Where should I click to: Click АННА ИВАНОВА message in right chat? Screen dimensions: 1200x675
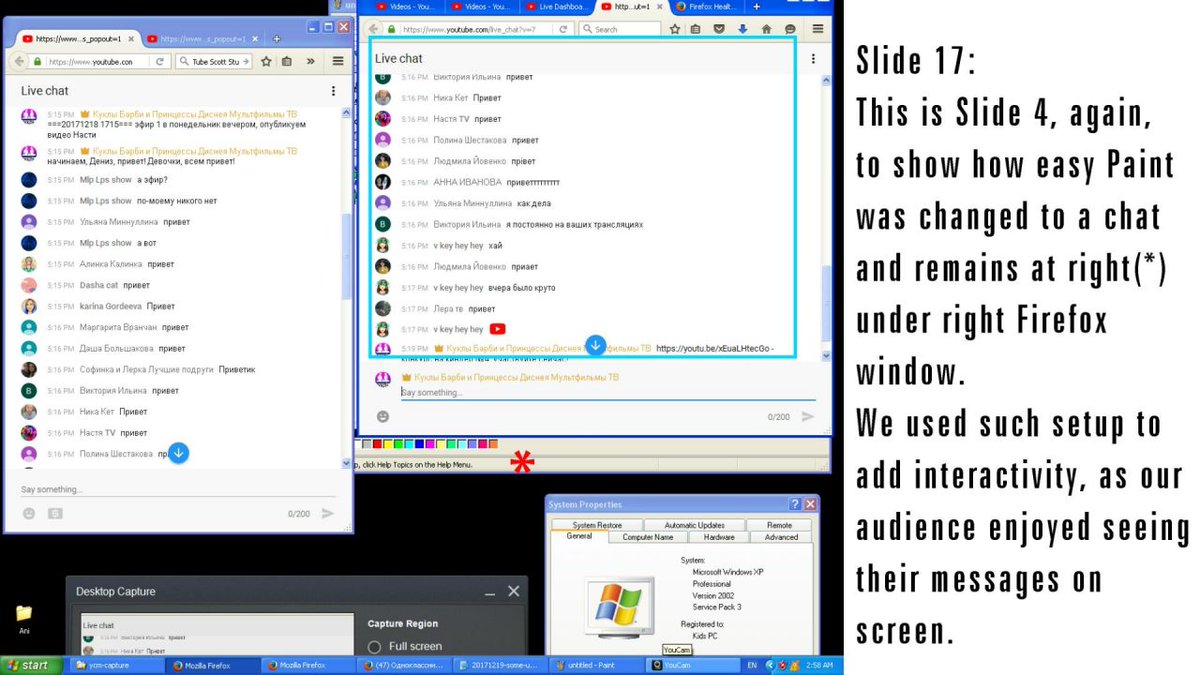coord(533,182)
